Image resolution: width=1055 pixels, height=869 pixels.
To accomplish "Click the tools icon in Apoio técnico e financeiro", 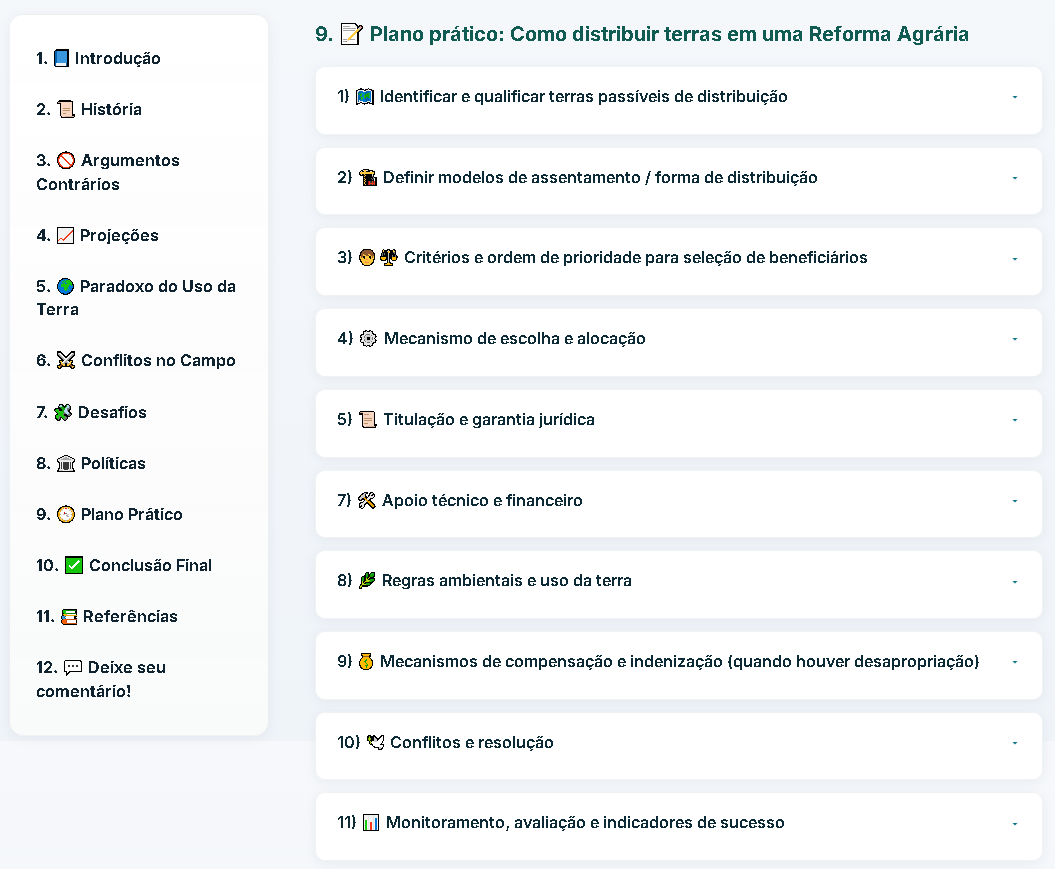I will 367,500.
